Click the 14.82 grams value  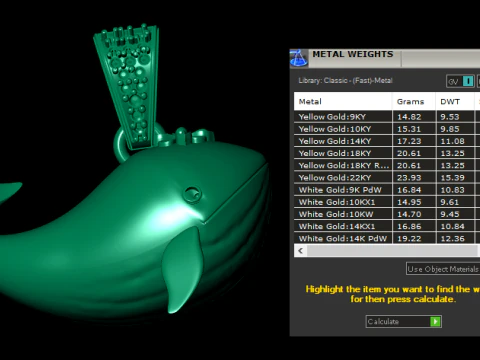point(409,117)
